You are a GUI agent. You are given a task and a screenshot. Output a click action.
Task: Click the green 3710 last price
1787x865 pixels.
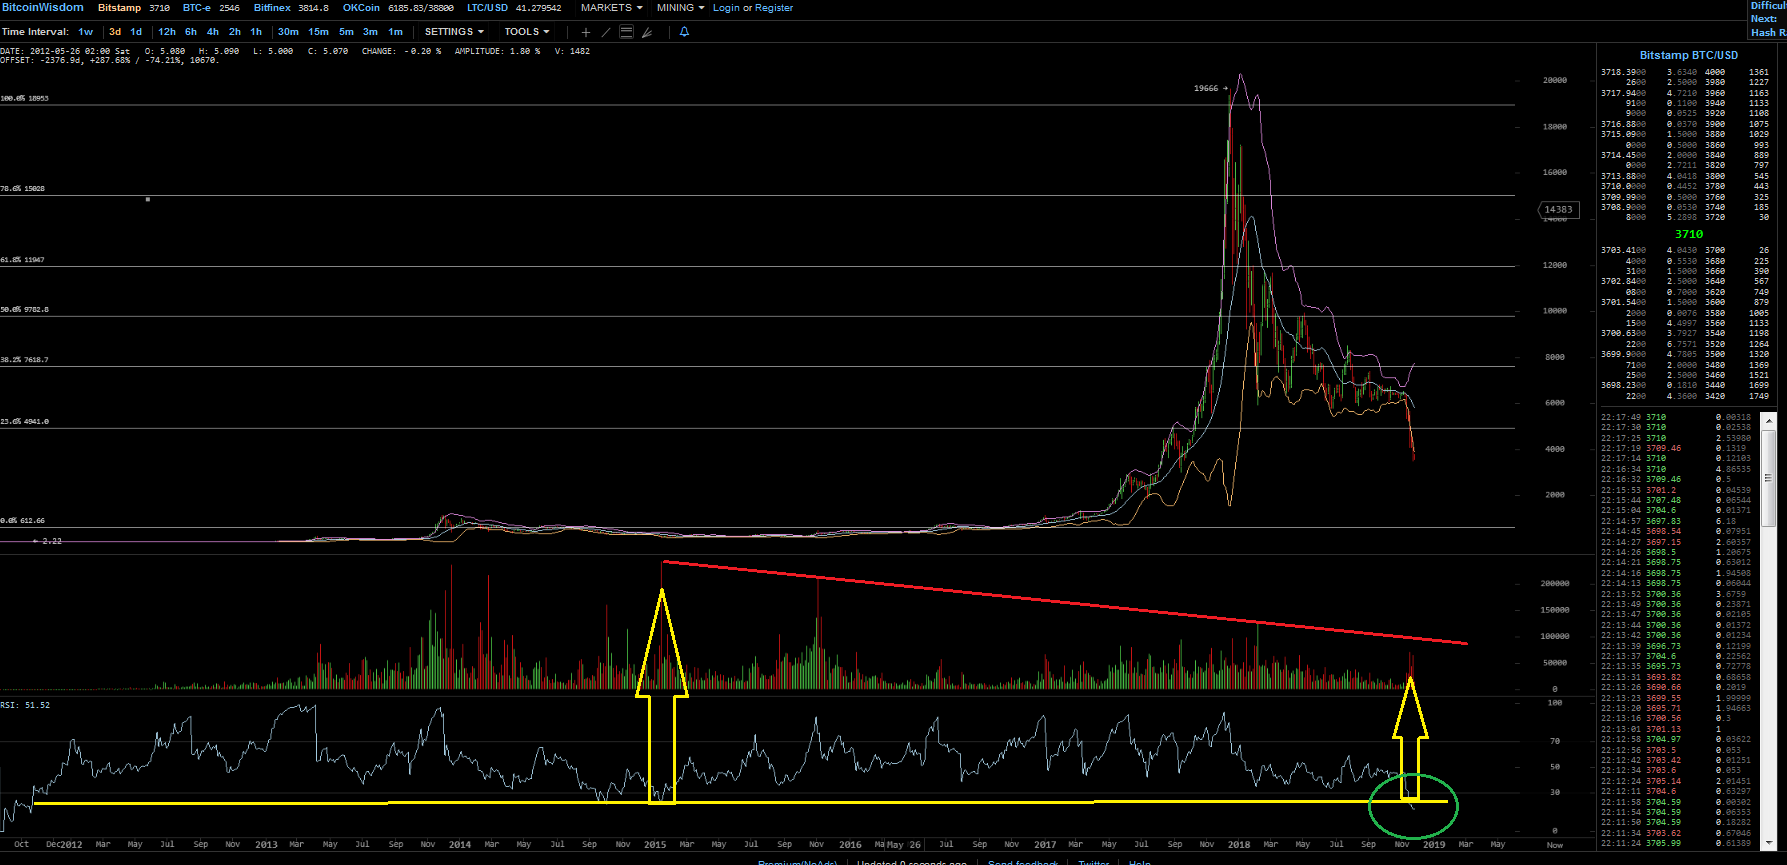[1689, 234]
